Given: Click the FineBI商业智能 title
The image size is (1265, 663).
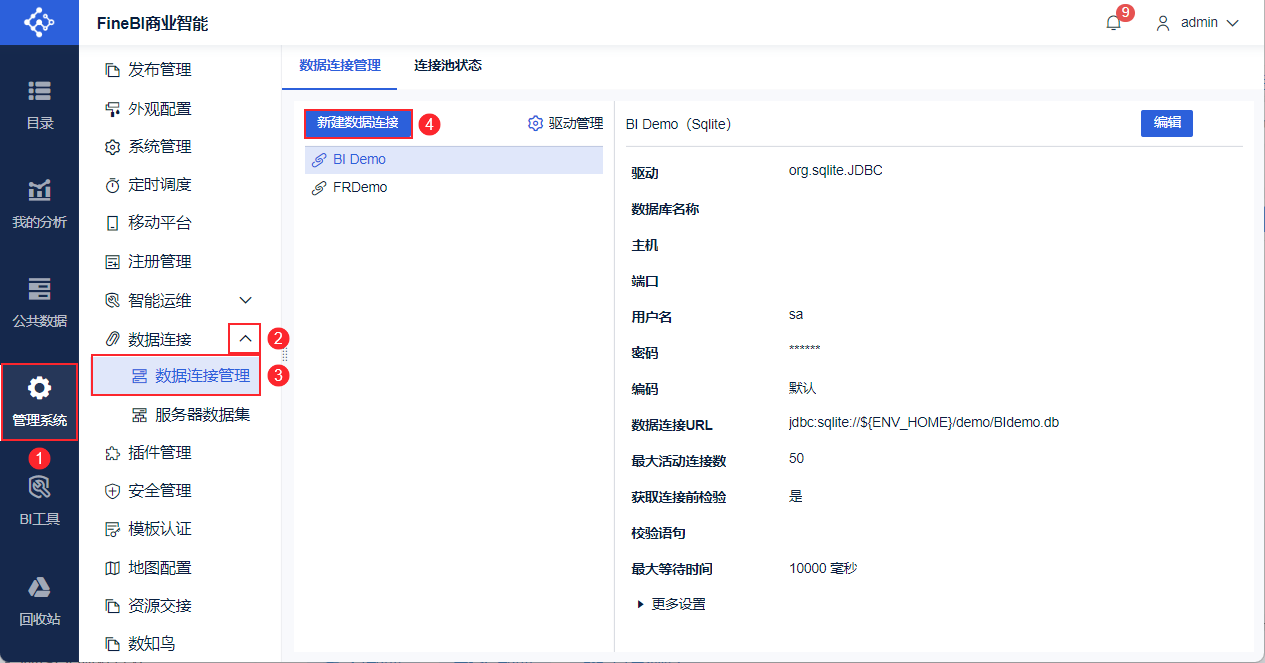Looking at the screenshot, I should pyautogui.click(x=153, y=24).
